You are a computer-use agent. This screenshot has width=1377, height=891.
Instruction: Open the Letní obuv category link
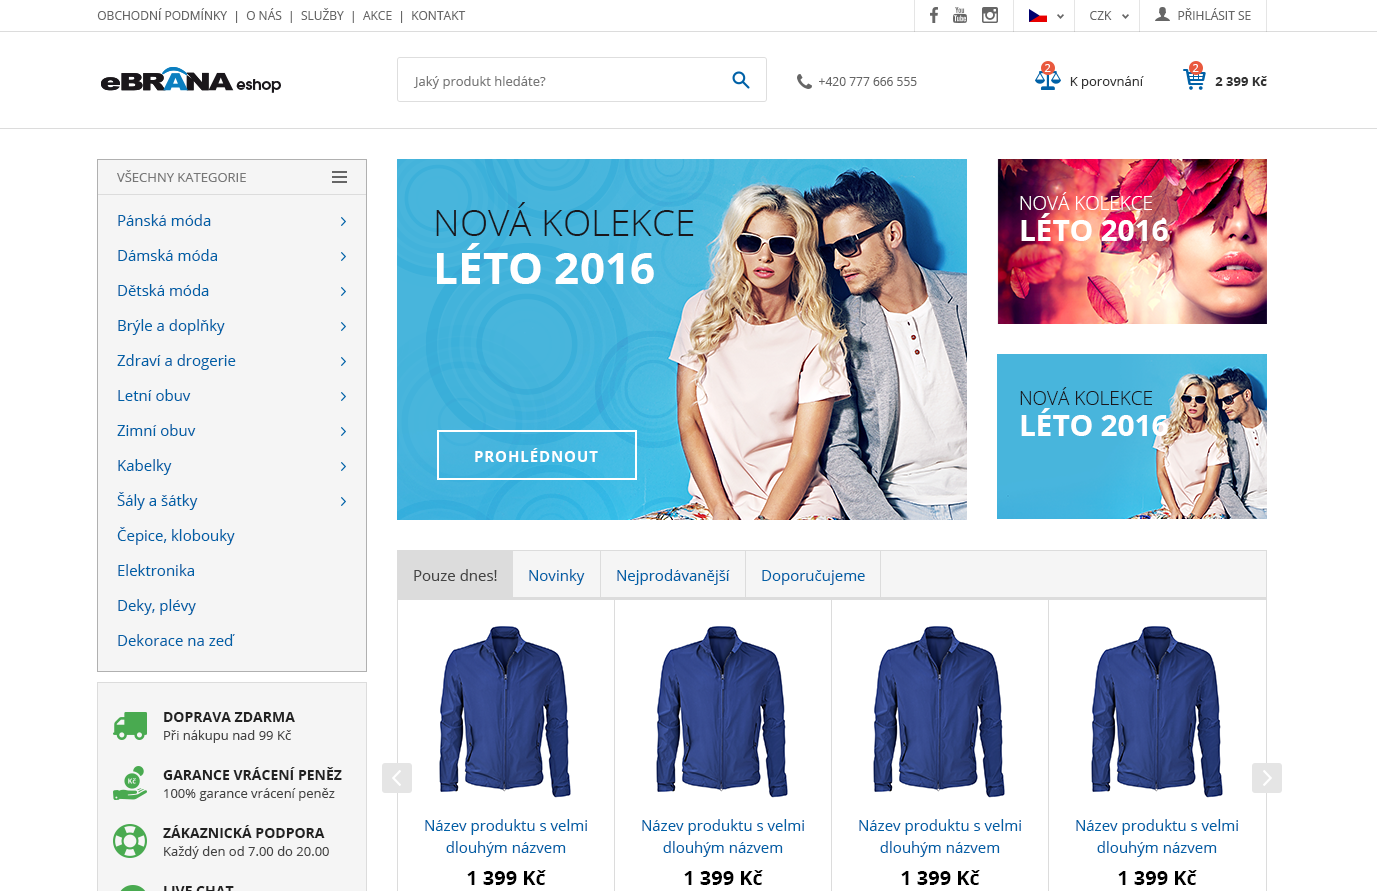[153, 396]
